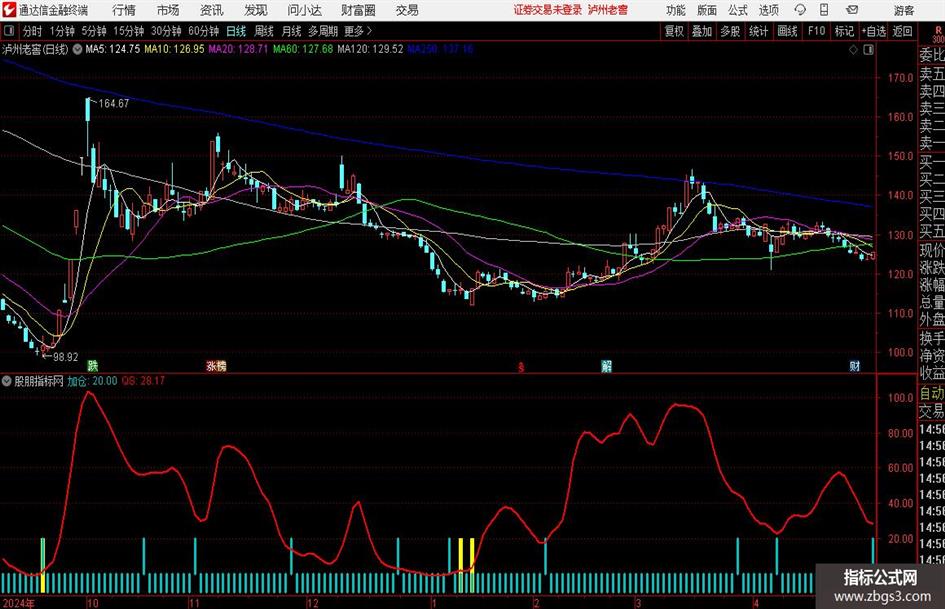Open the 画线 drawing tools
This screenshot has width=945, height=609.
coord(788,31)
